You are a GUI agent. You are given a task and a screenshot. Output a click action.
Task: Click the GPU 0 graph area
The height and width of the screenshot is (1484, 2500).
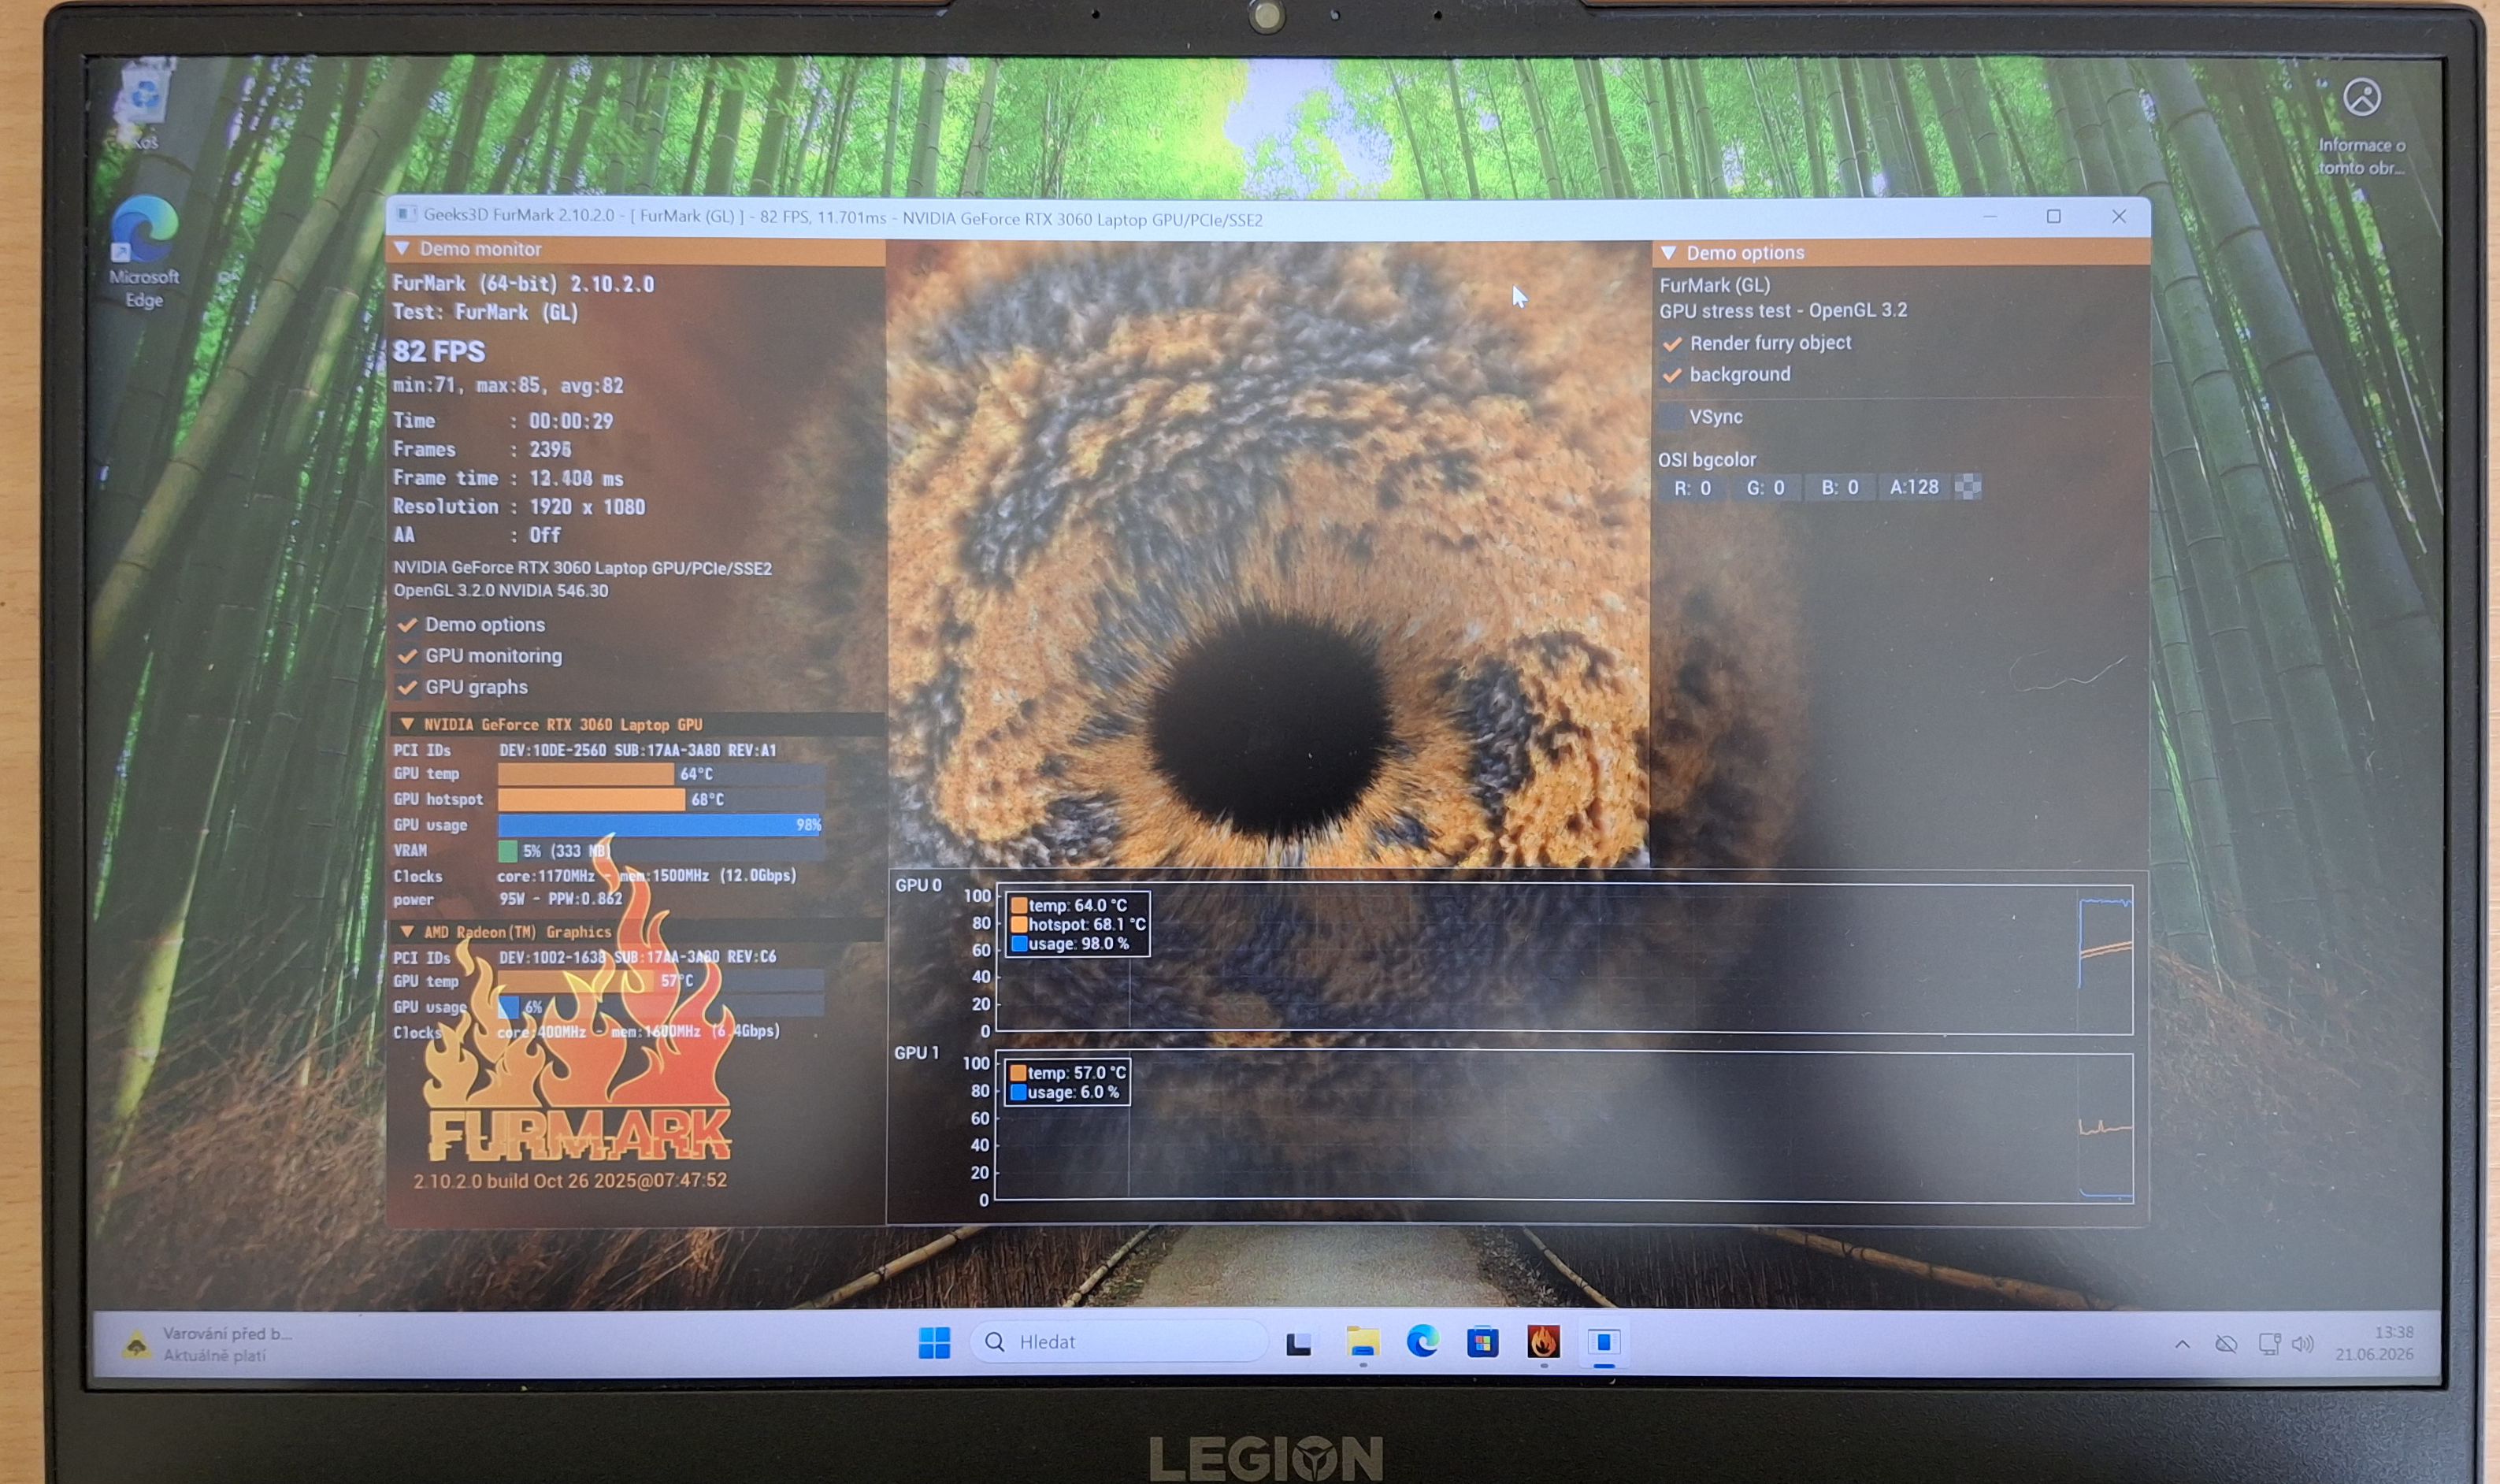(1564, 959)
